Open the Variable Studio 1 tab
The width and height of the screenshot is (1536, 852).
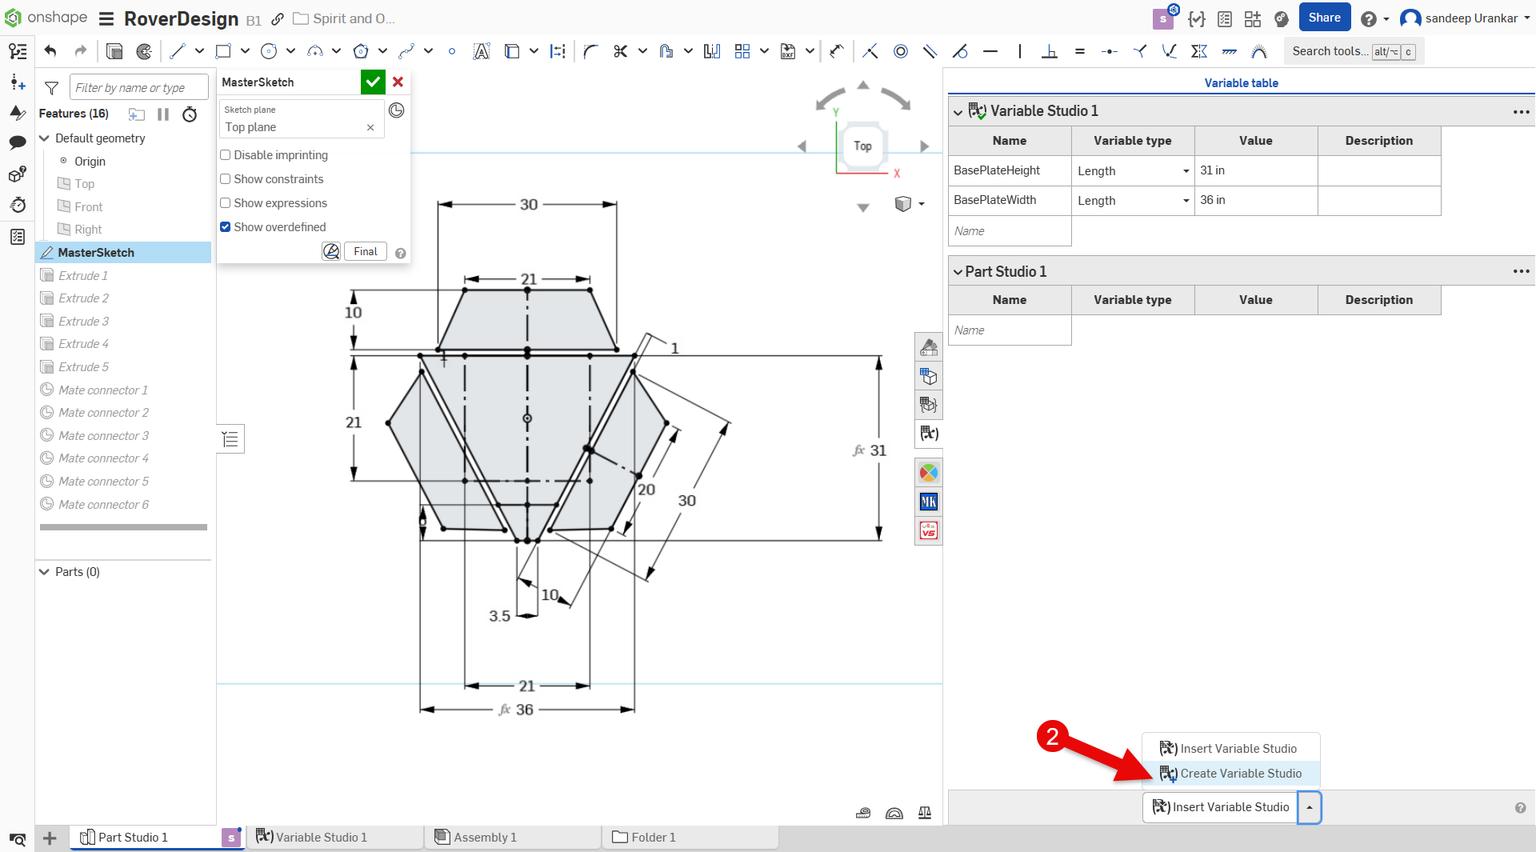tap(320, 837)
